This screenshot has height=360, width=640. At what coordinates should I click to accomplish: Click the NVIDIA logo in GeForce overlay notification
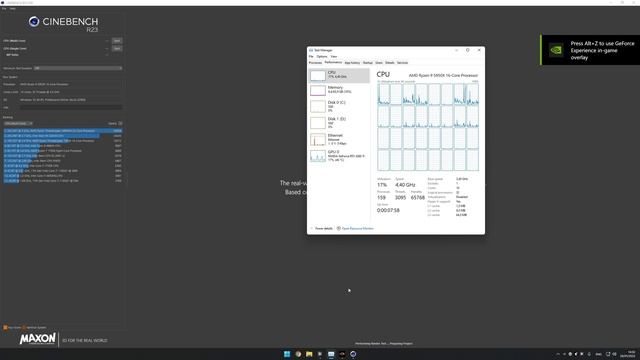pyautogui.click(x=556, y=50)
